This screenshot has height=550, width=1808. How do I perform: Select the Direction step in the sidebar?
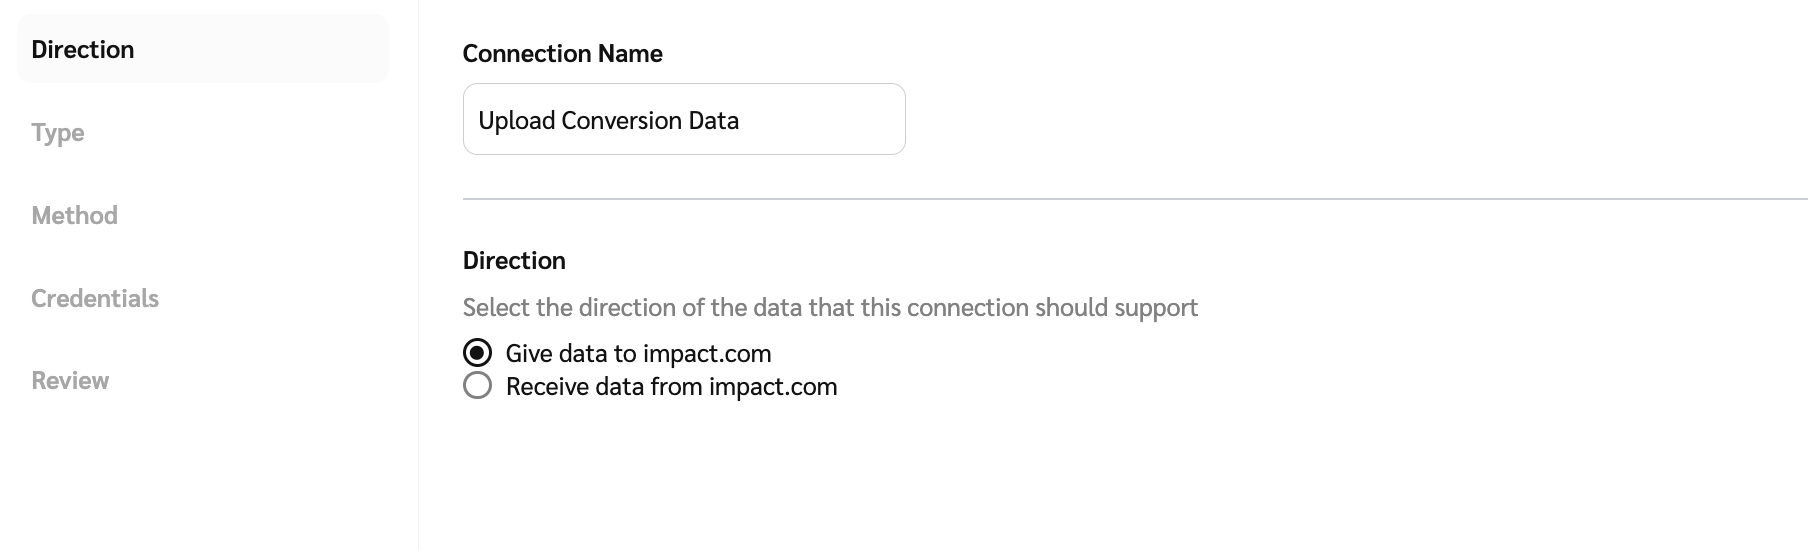pos(83,50)
